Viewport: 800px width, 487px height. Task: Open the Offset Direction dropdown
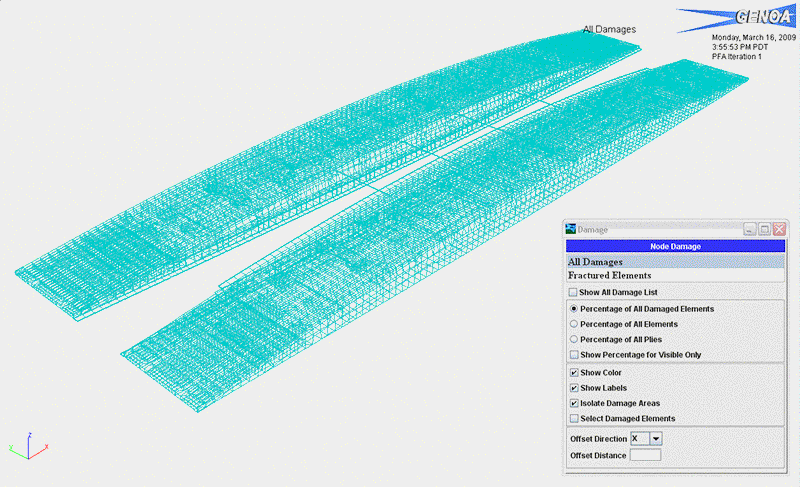[x=656, y=438]
